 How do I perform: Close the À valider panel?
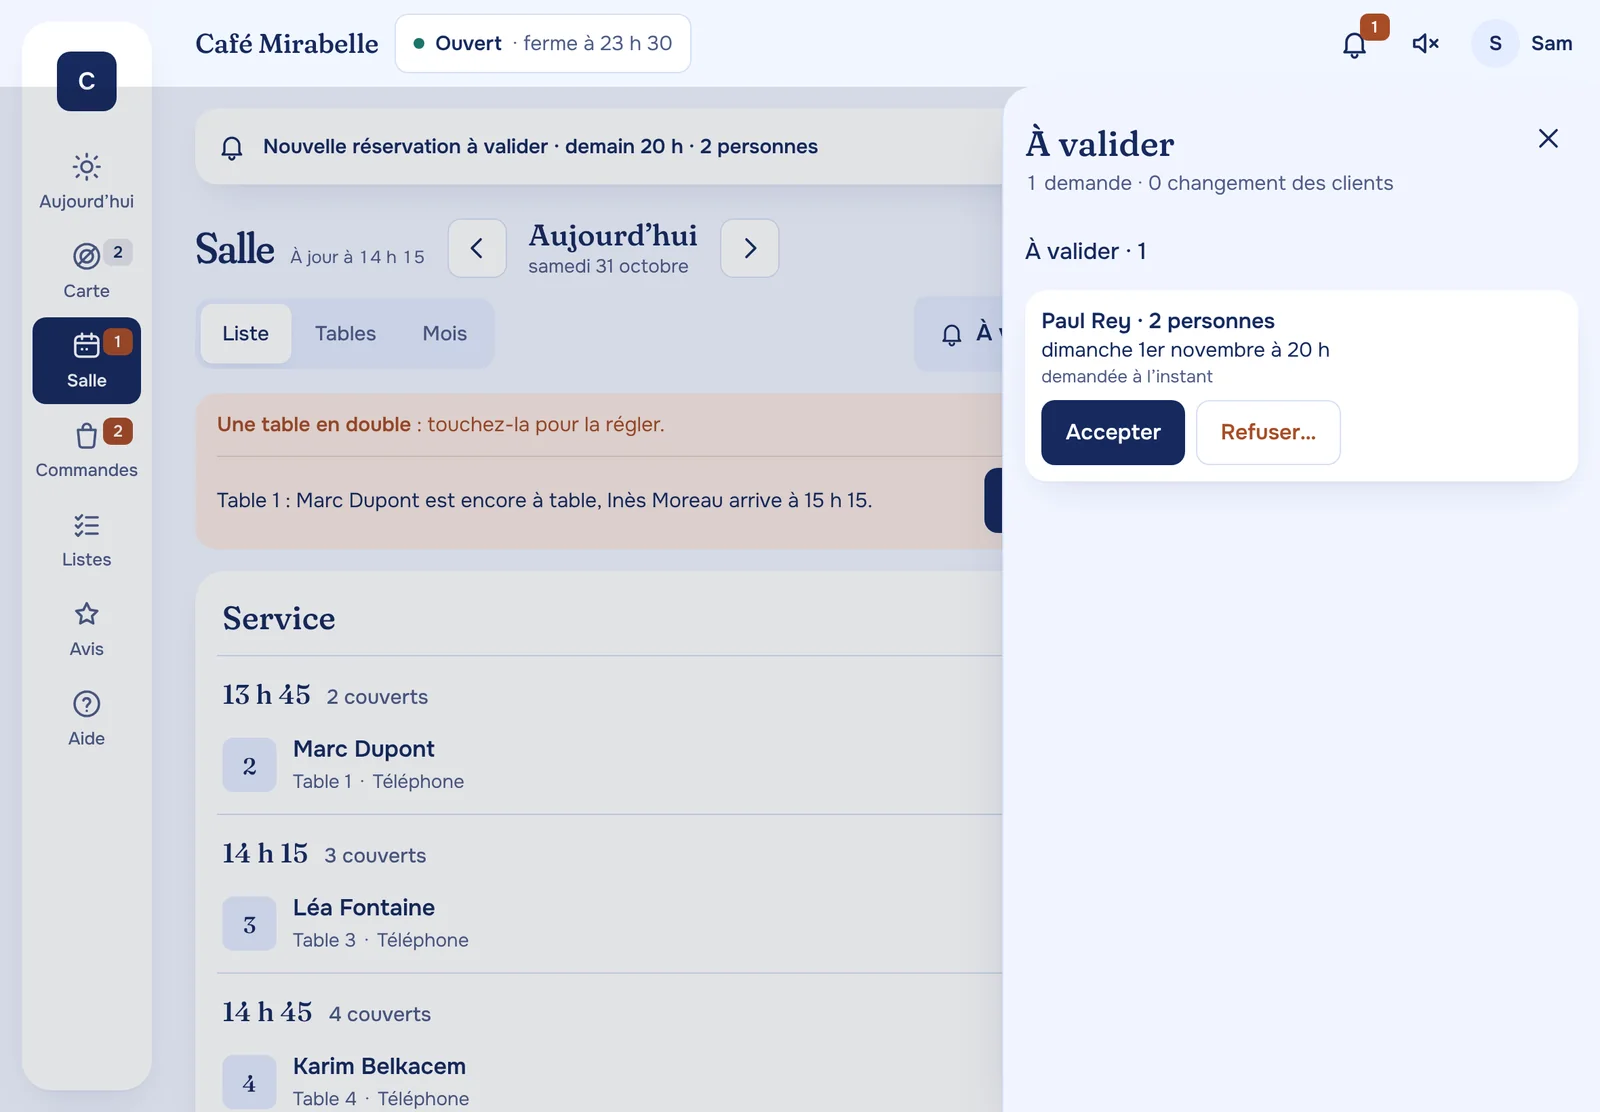click(1548, 139)
